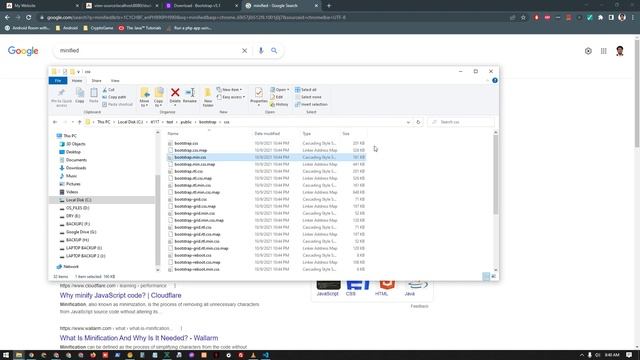Click Cut in the Clipboard group

[109, 90]
